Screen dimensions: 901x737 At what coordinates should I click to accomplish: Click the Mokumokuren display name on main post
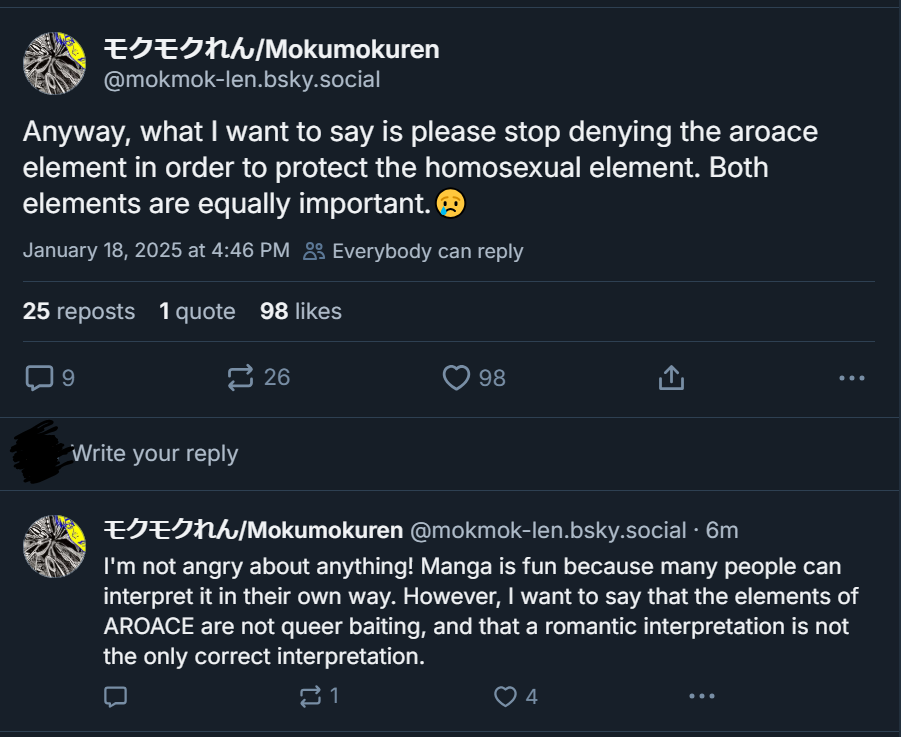(271, 49)
